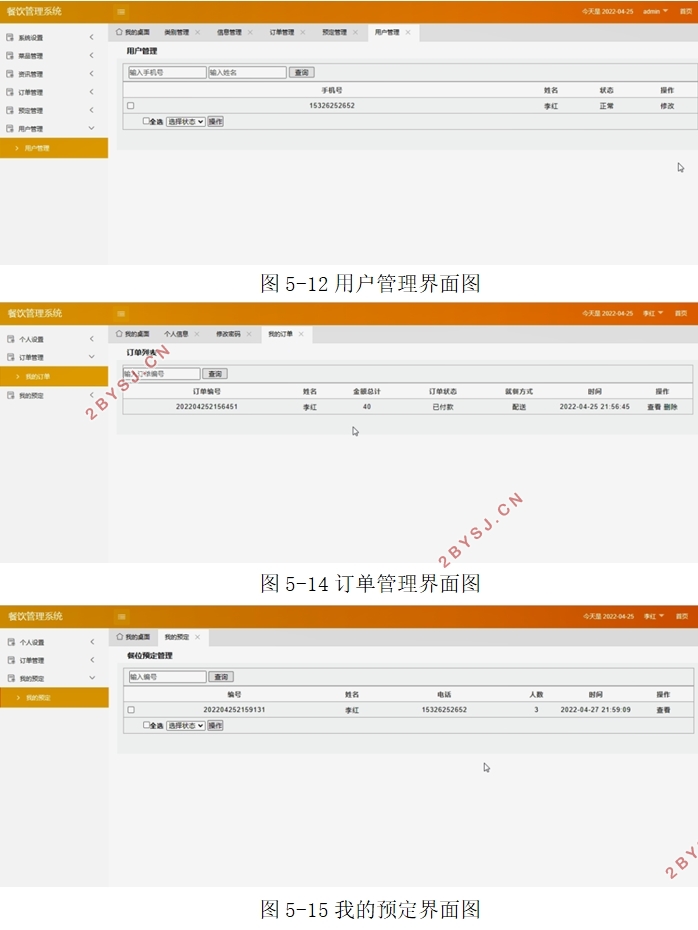Viewport: 698px width, 930px height.
Task: Click the 输入编号 input field in reservation screenshot
Action: click(168, 677)
